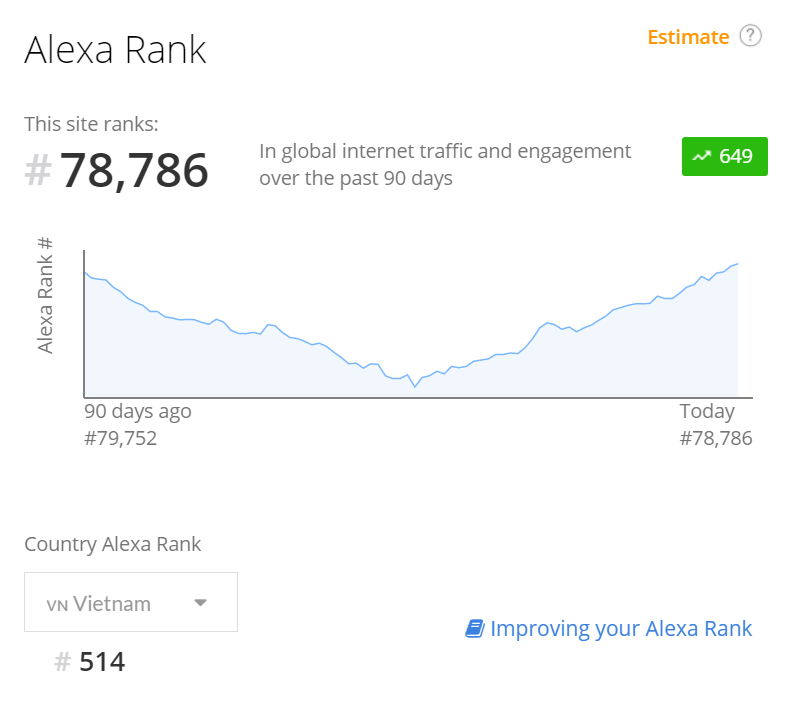Click the question mark help icon
This screenshot has height=706, width=790.
click(x=750, y=36)
